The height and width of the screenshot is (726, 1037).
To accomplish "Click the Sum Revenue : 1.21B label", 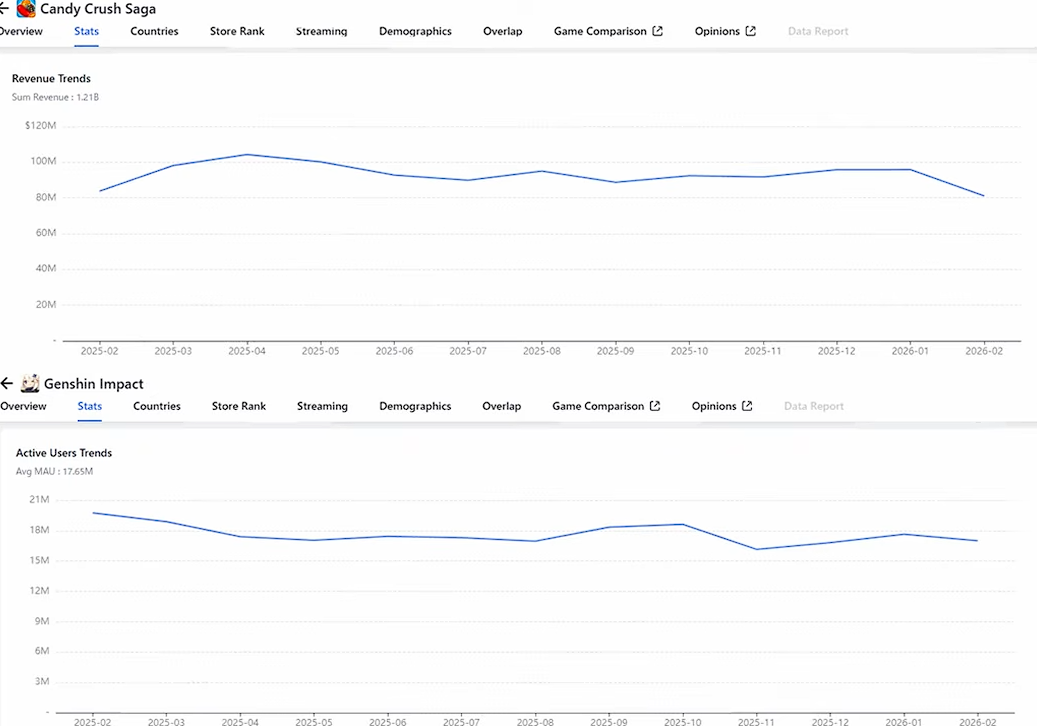I will coord(56,97).
